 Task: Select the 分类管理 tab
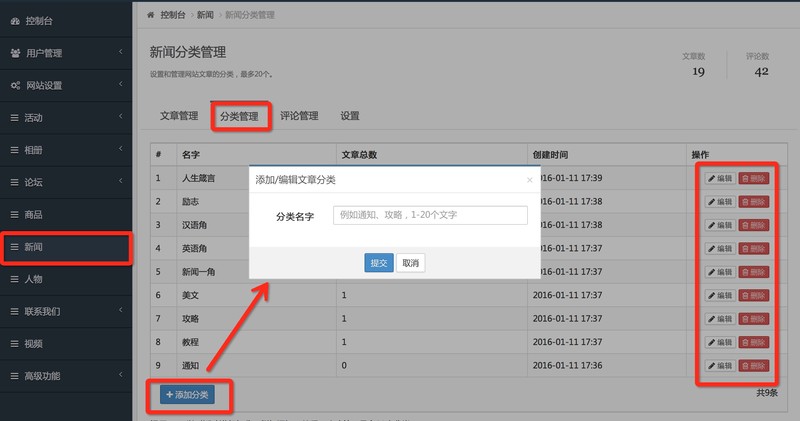pos(239,116)
